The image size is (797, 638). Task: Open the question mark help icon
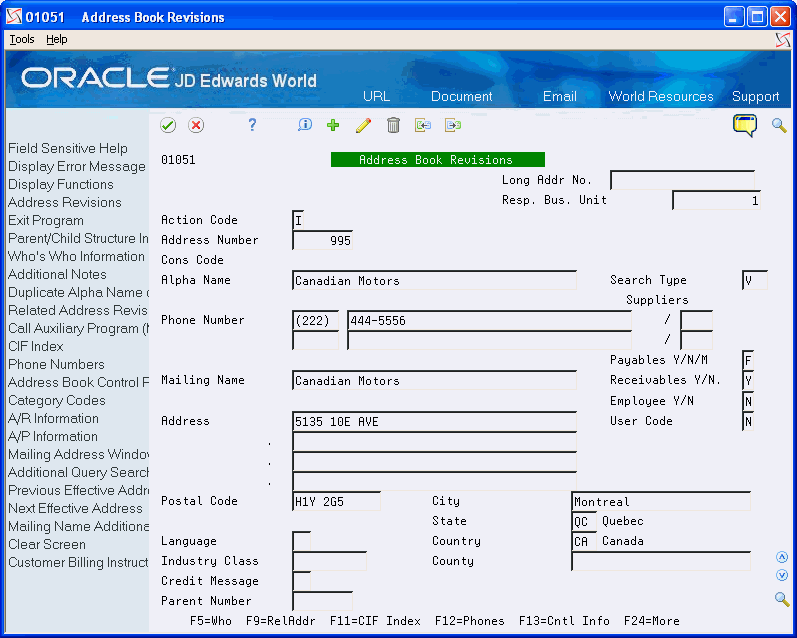pos(252,125)
